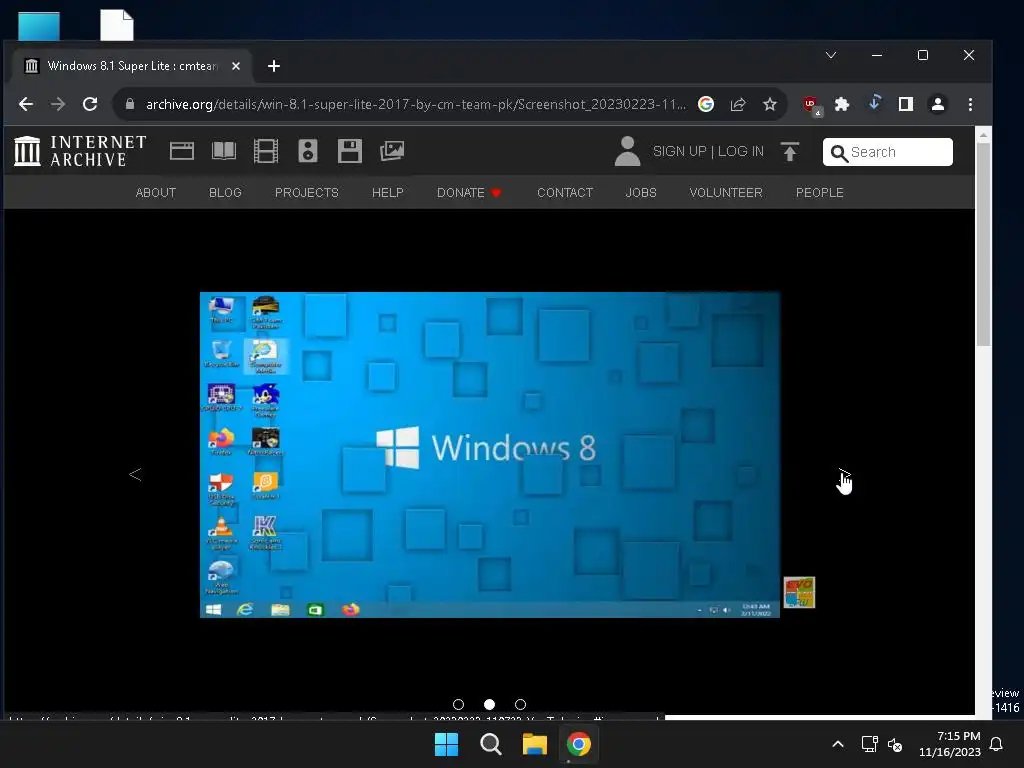This screenshot has width=1024, height=768.
Task: Click the blue download arrow extension icon
Action: pos(874,103)
